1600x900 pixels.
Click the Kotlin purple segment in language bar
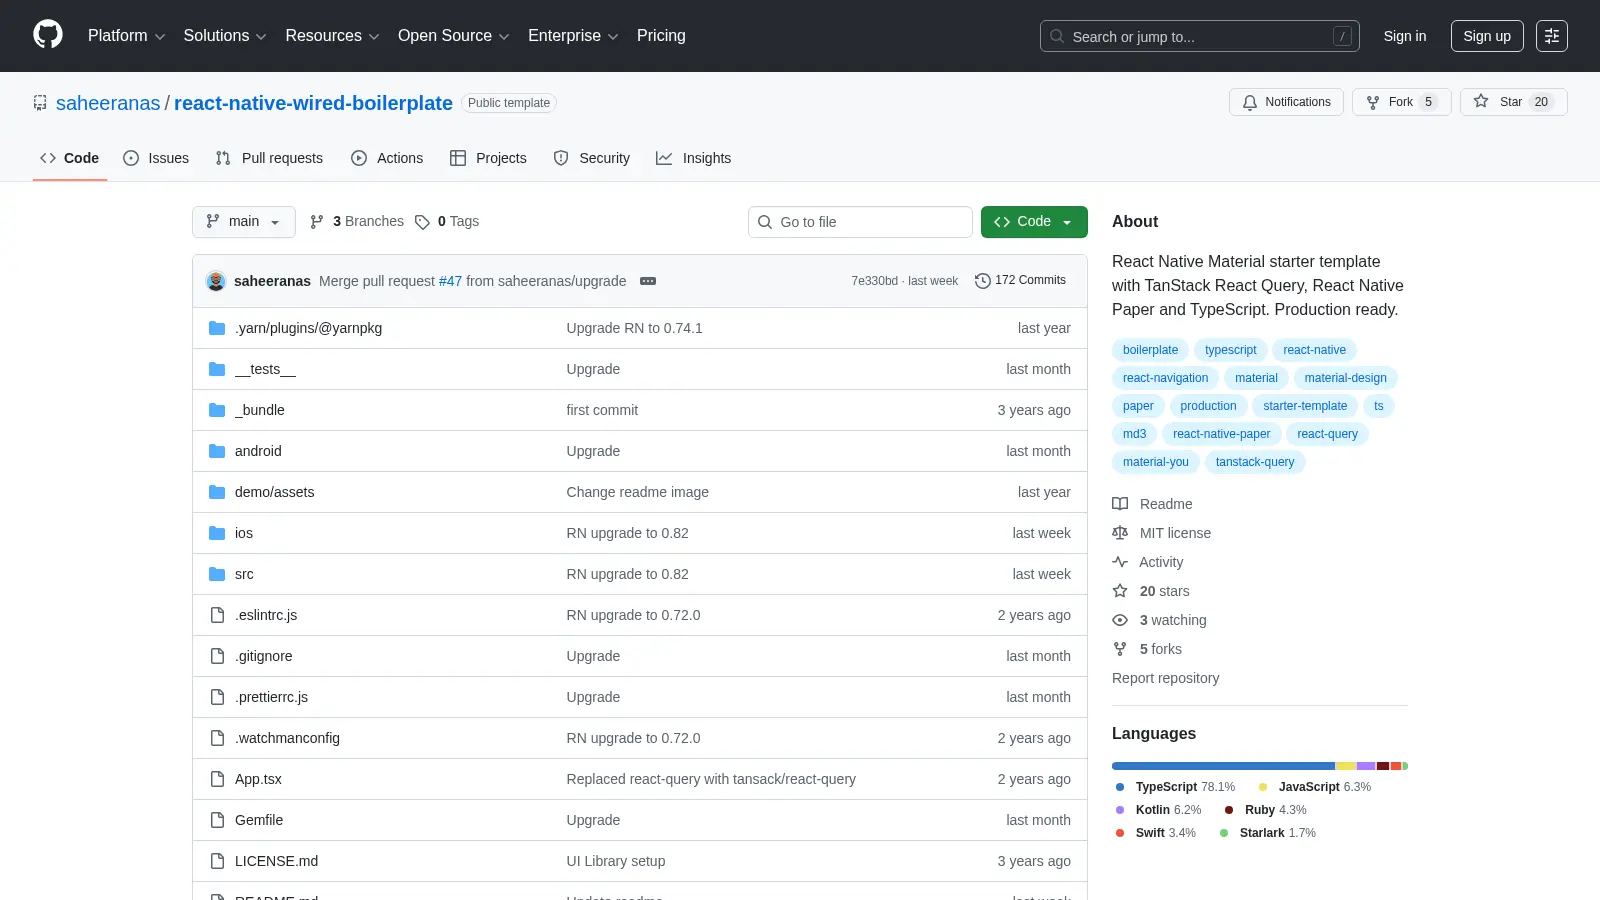coord(1366,766)
